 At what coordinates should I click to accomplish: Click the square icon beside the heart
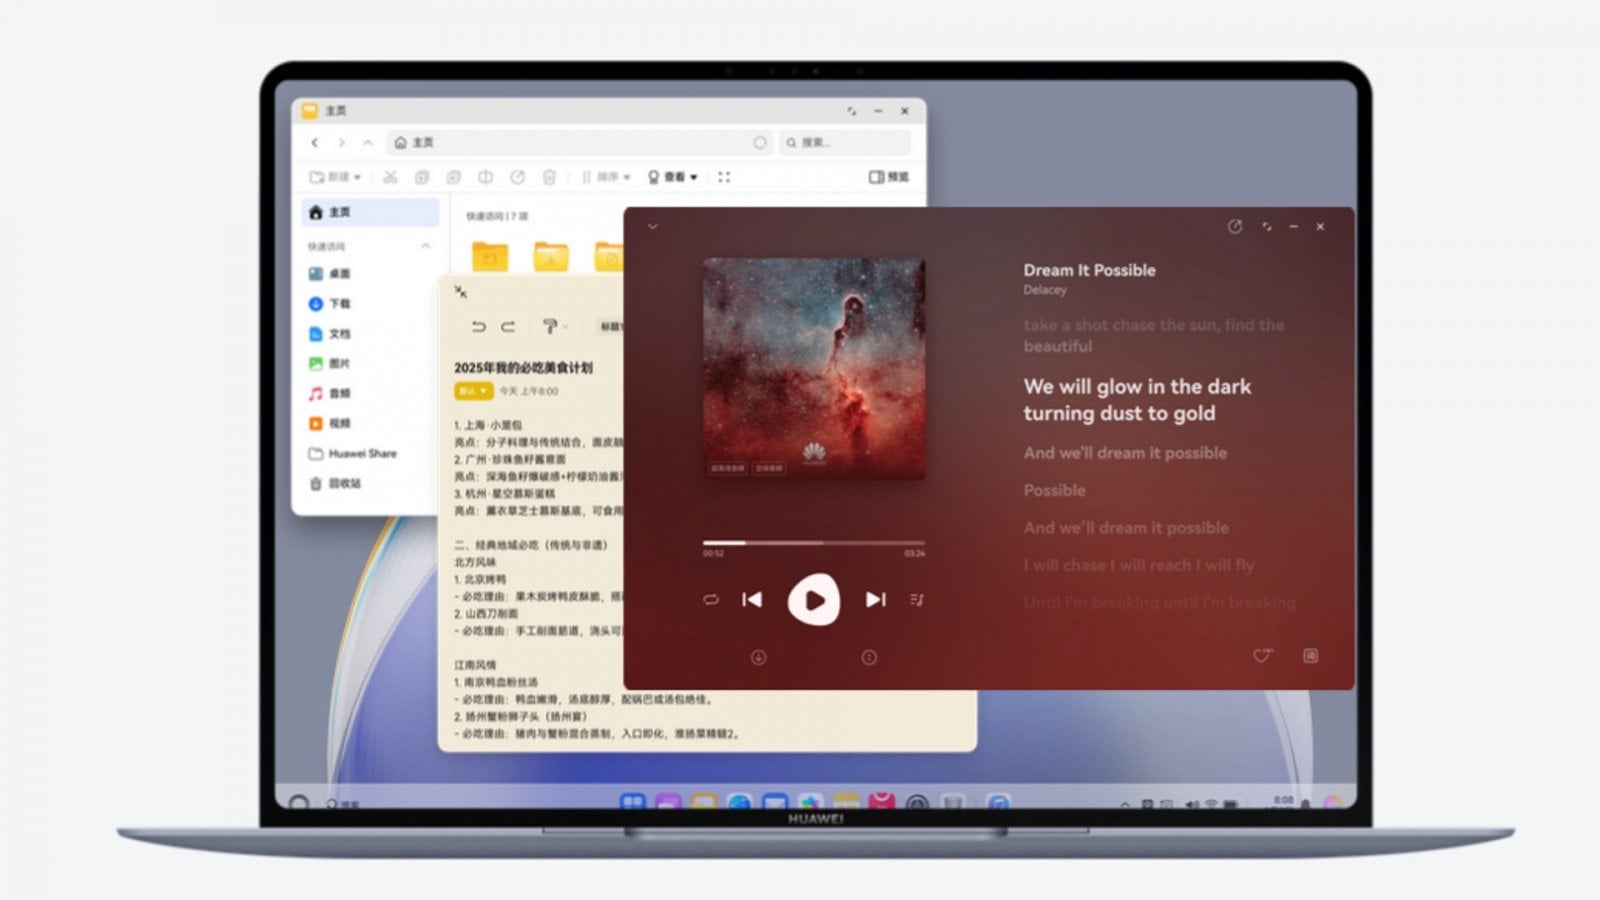pyautogui.click(x=1311, y=656)
